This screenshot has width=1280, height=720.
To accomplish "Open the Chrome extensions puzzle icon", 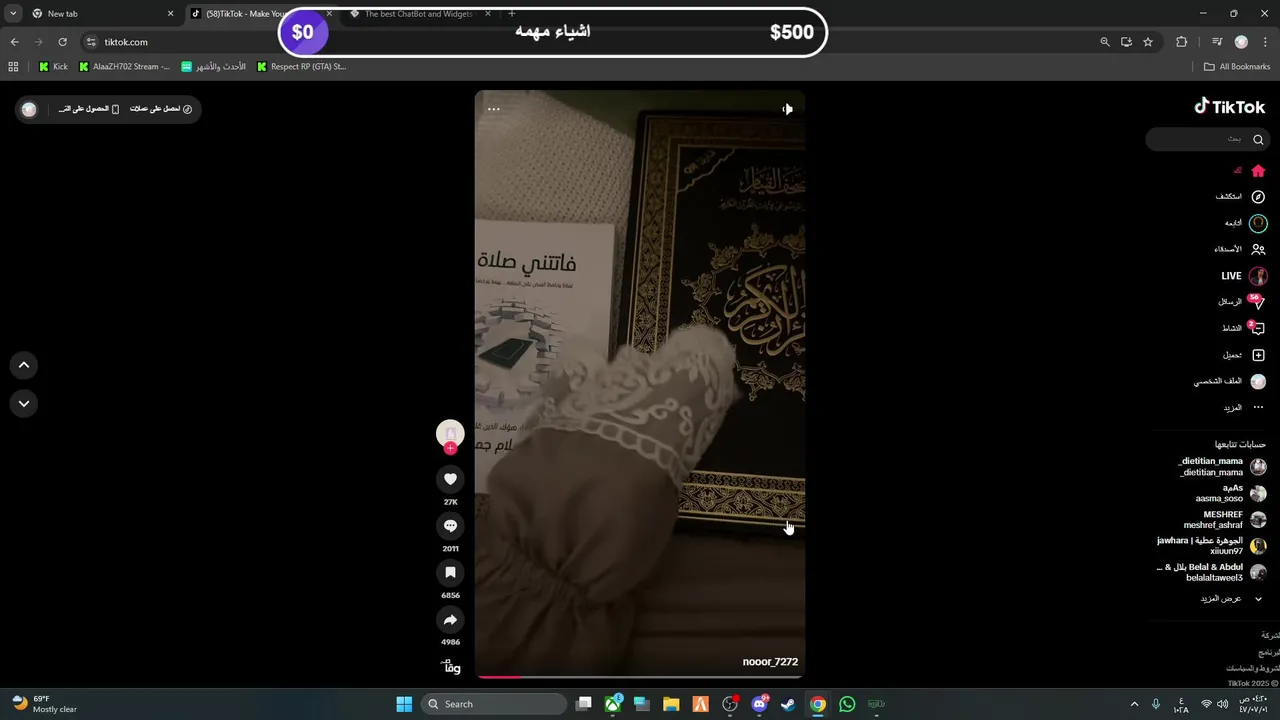I will [x=1182, y=42].
